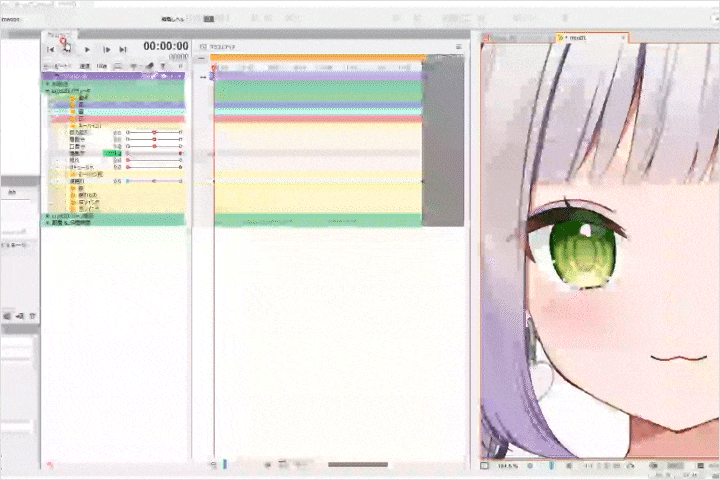Jump to the first frame
Image resolution: width=720 pixels, height=480 pixels.
(51, 49)
